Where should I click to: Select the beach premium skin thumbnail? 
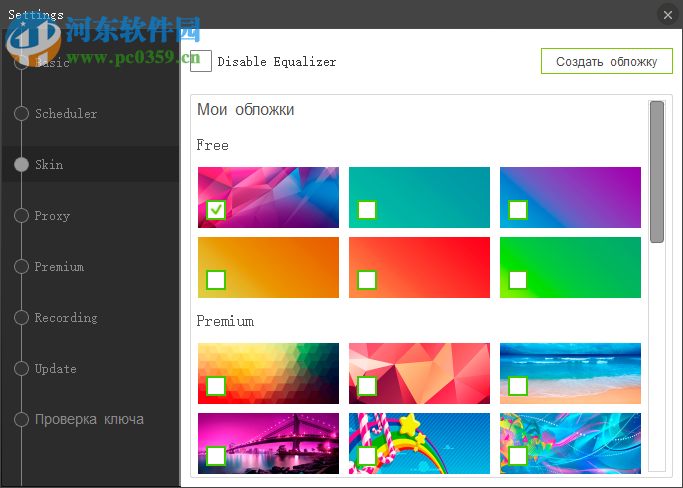point(570,373)
